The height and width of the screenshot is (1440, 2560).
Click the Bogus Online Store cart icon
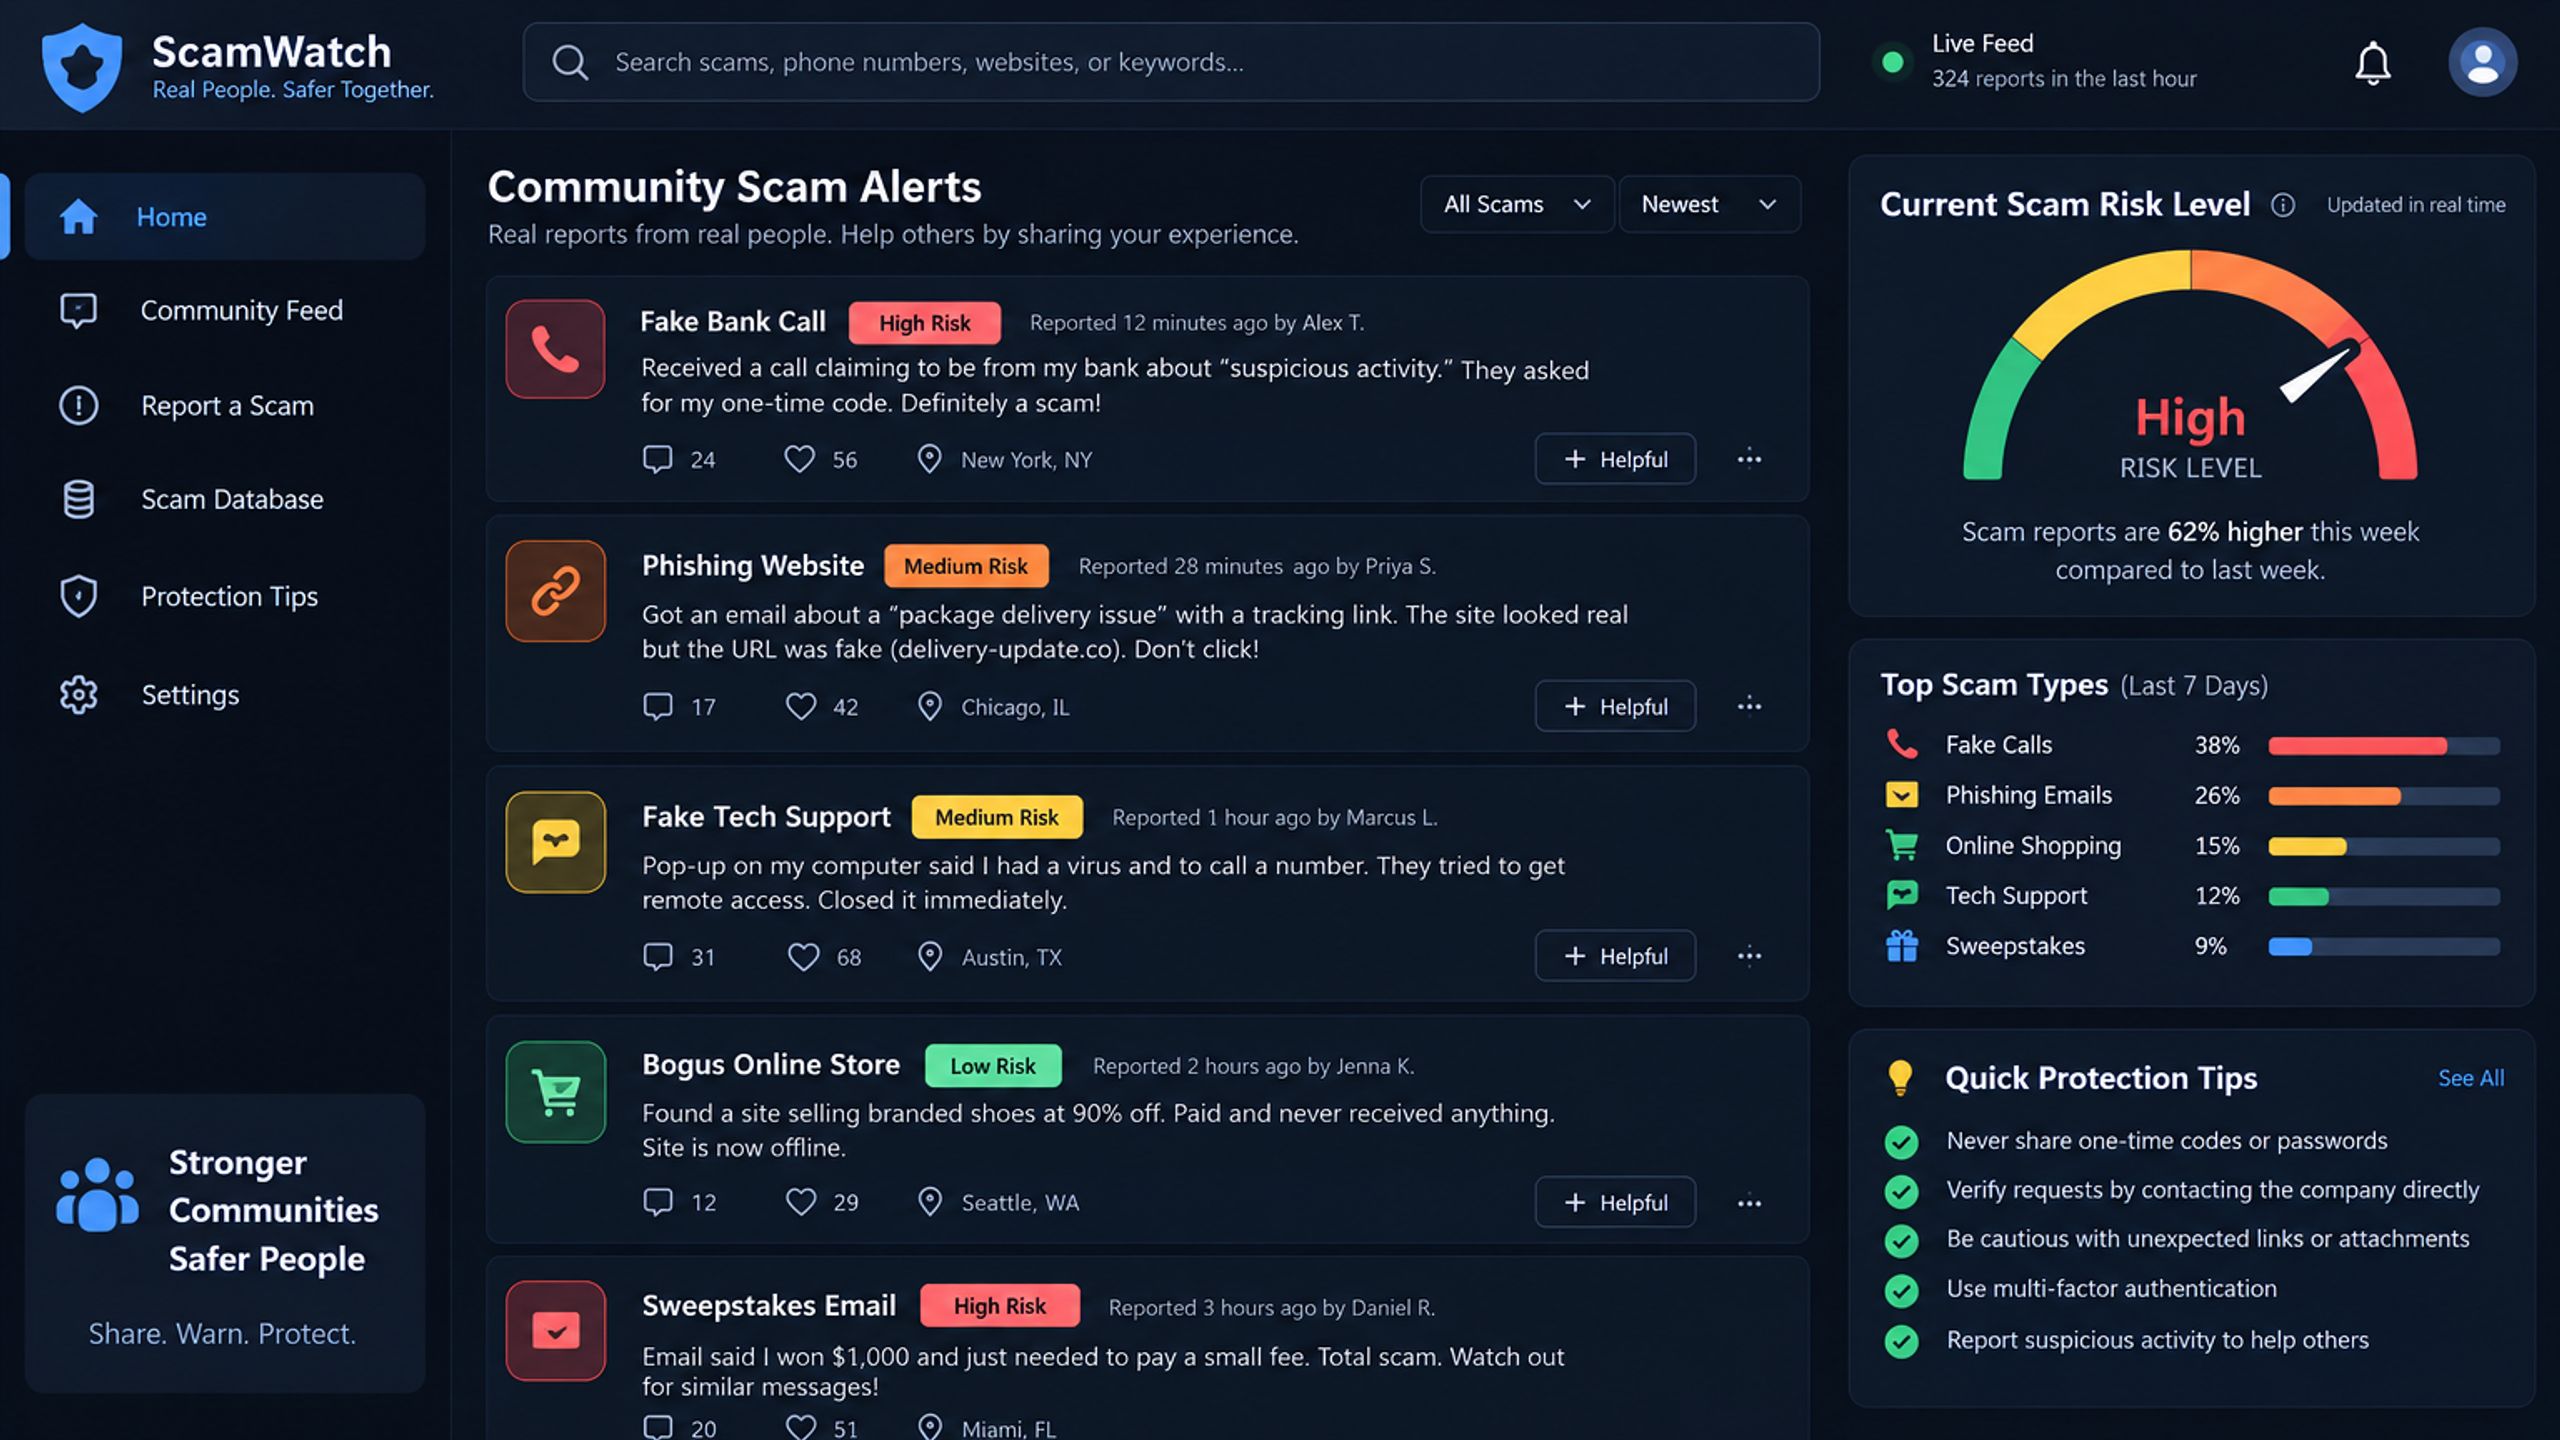tap(555, 1092)
